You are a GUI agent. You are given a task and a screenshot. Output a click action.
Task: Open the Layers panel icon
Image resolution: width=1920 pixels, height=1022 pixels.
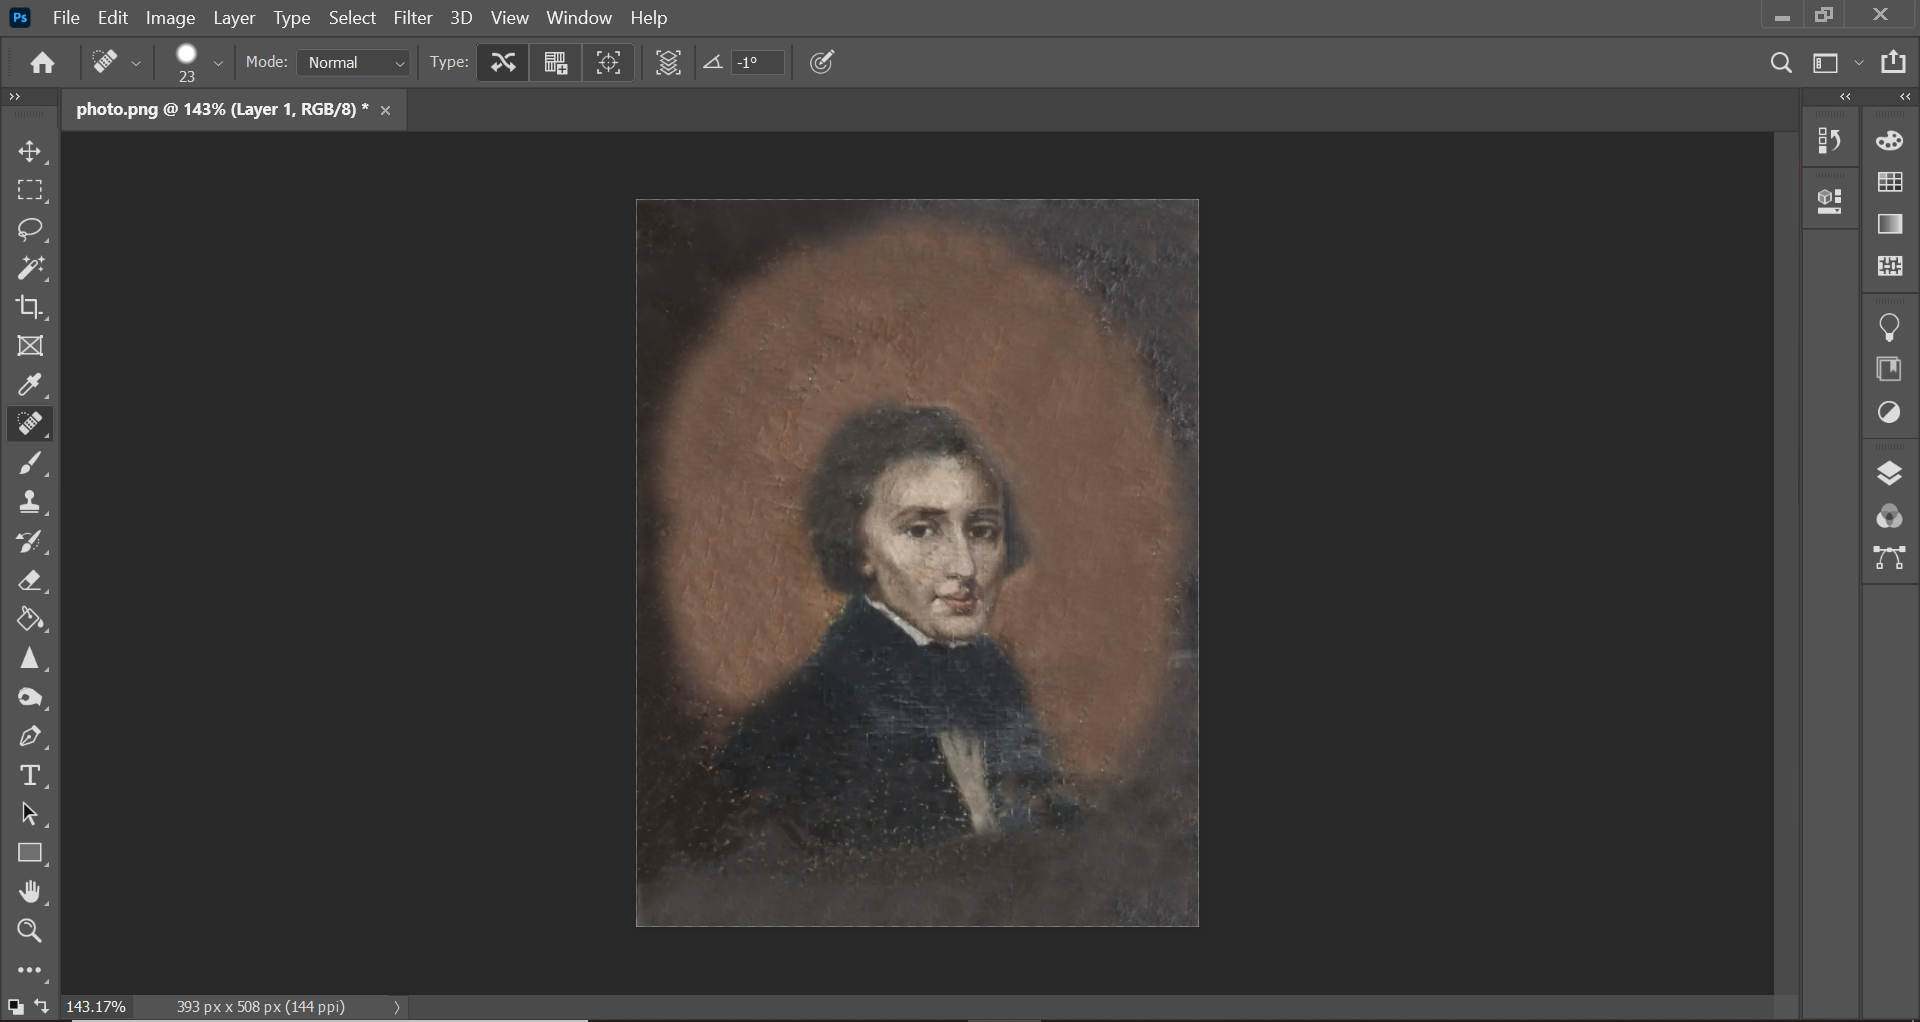[x=1890, y=473]
